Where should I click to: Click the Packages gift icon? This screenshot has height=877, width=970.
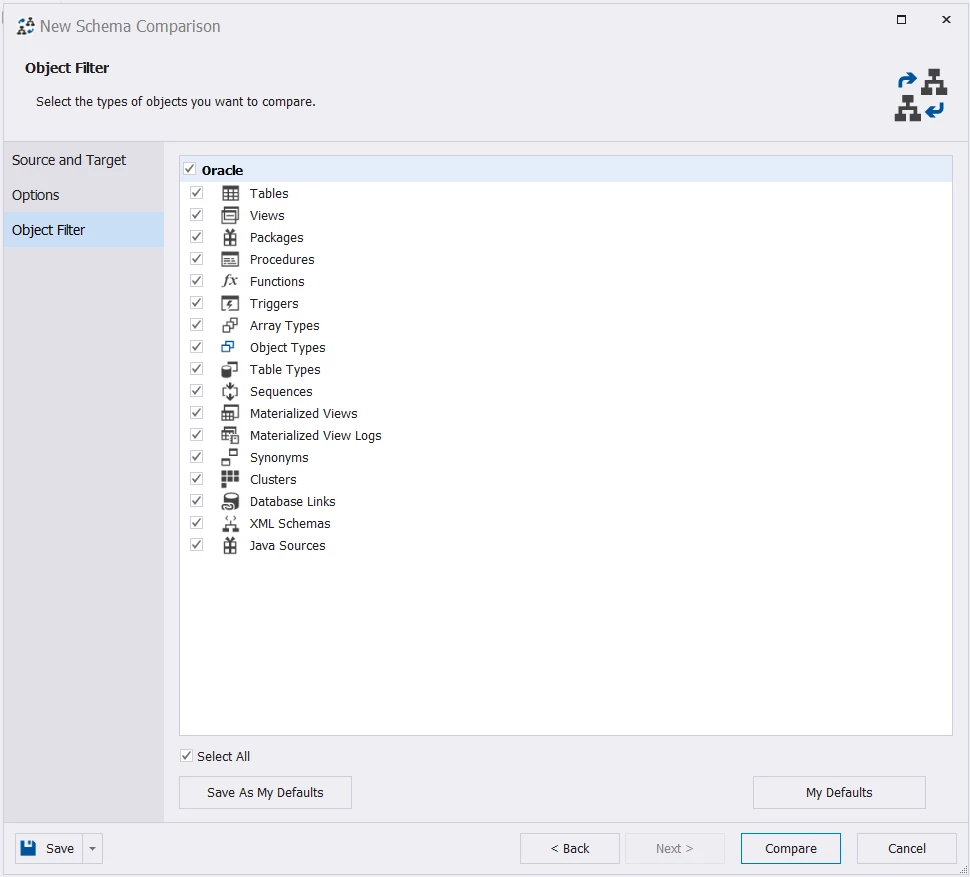coord(230,237)
